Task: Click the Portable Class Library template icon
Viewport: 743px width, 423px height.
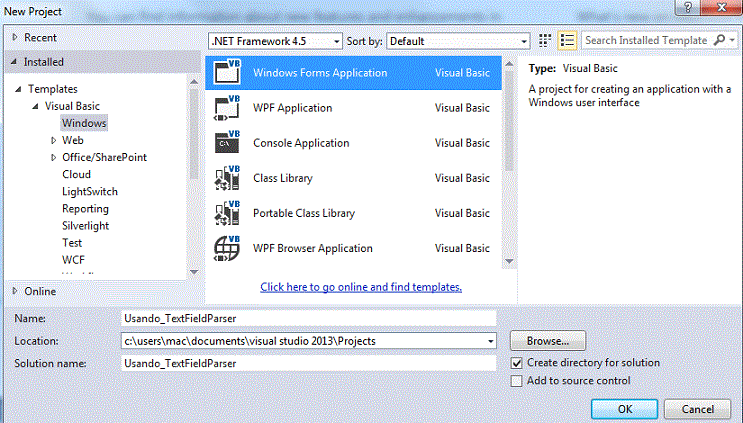Action: pyautogui.click(x=227, y=213)
